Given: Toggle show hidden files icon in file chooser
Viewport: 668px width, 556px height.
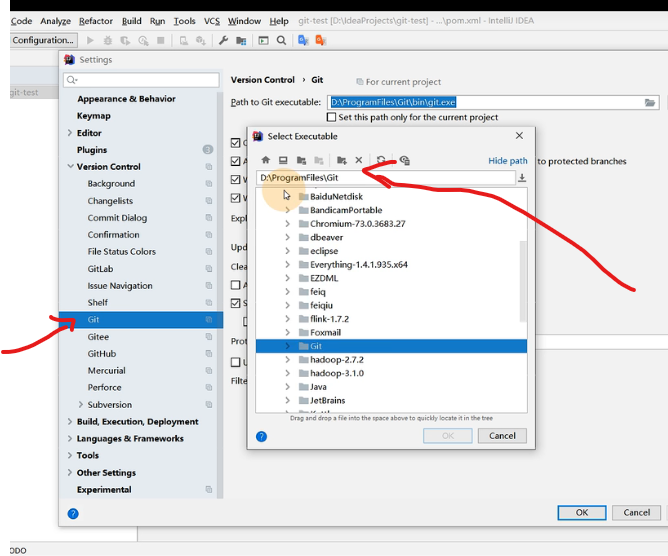Looking at the screenshot, I should pyautogui.click(x=405, y=160).
